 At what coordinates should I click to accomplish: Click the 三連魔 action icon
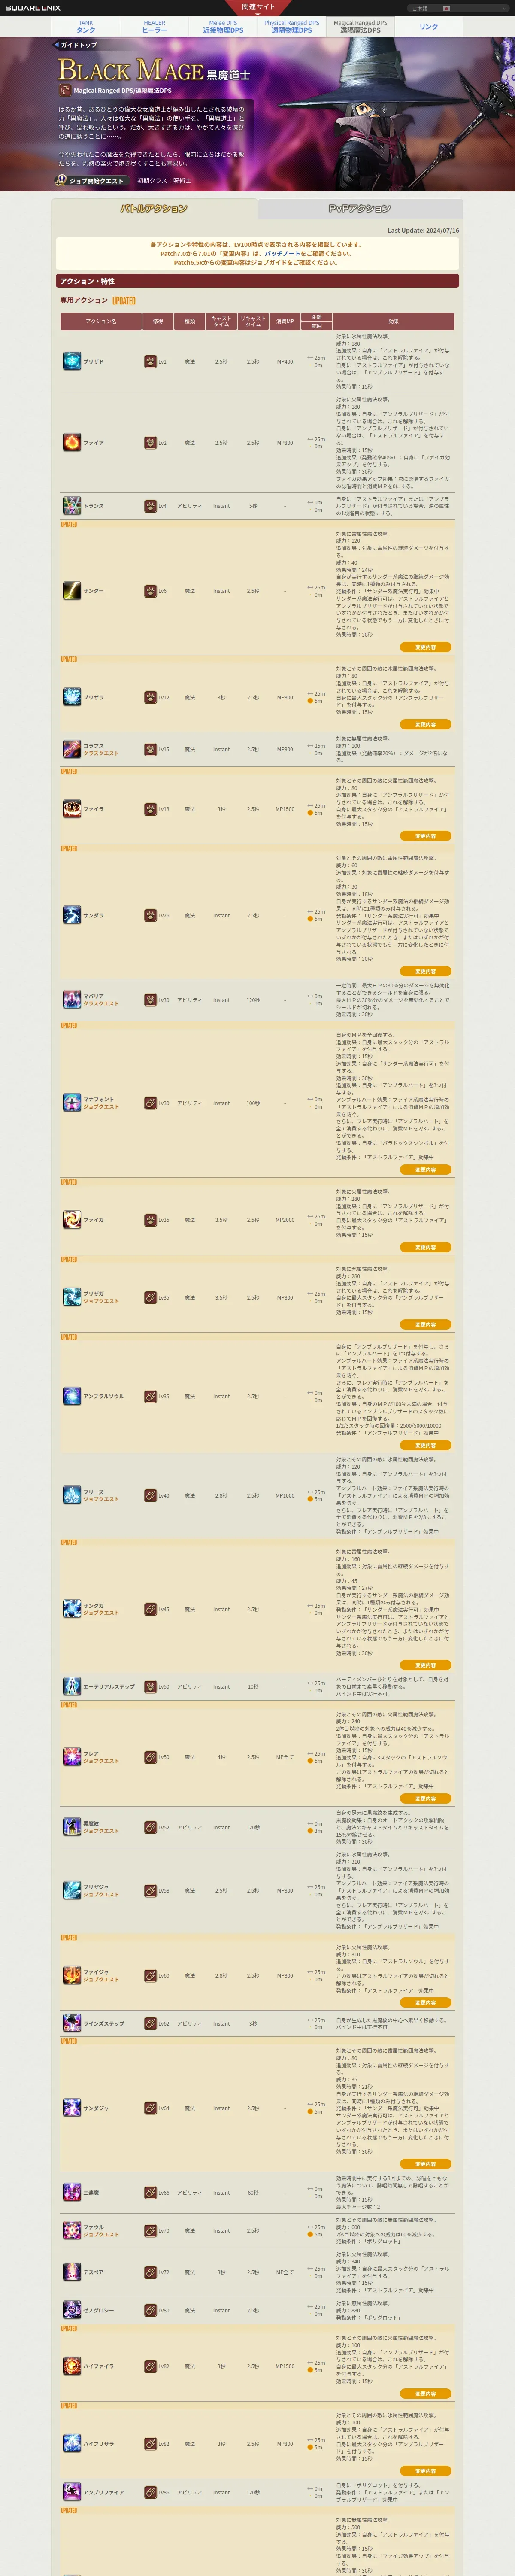point(72,2192)
